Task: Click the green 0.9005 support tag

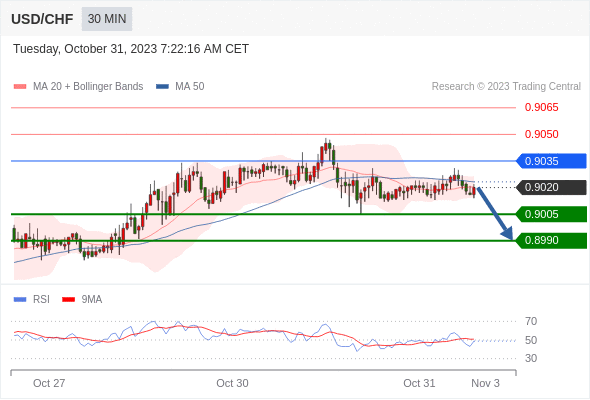Action: [x=551, y=214]
